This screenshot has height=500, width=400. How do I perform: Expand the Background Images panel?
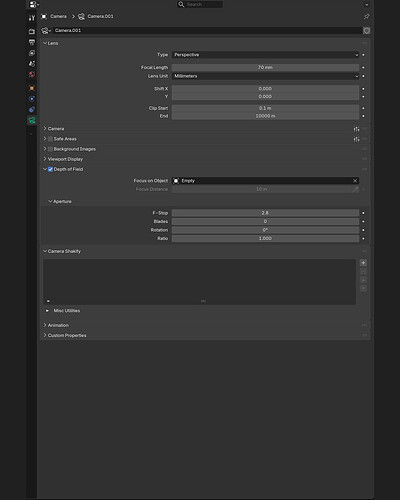click(x=45, y=149)
